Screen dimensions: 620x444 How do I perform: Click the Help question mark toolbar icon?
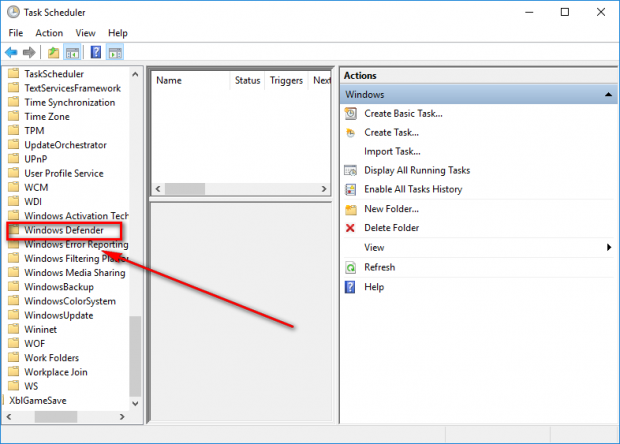click(x=96, y=52)
